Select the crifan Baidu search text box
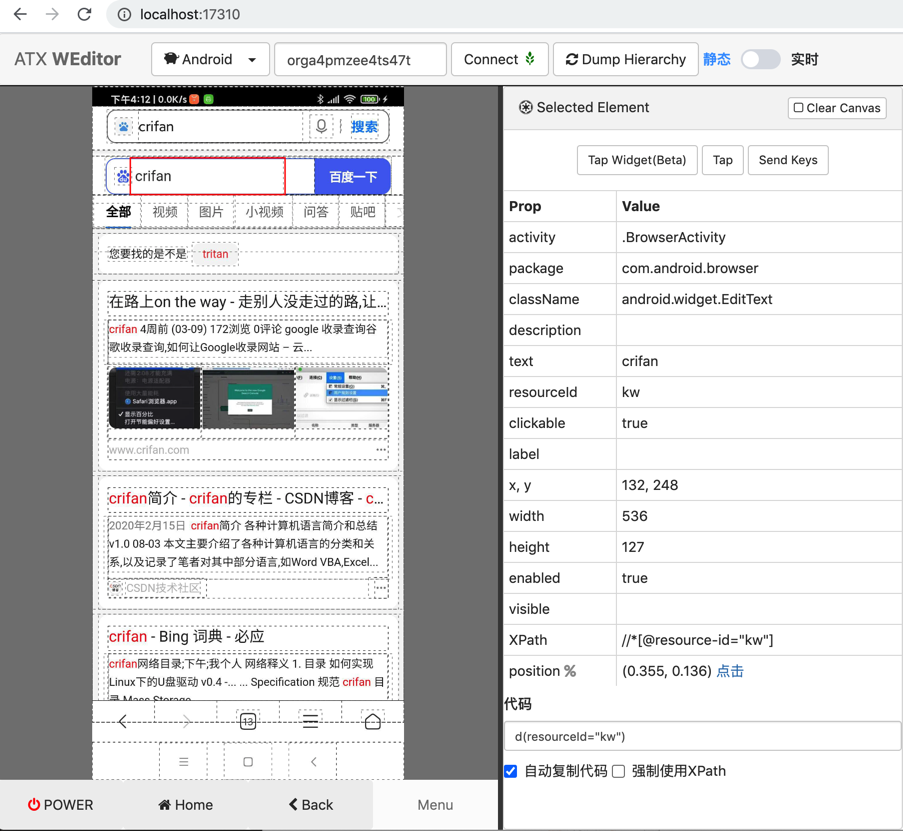The height and width of the screenshot is (831, 903). (207, 176)
